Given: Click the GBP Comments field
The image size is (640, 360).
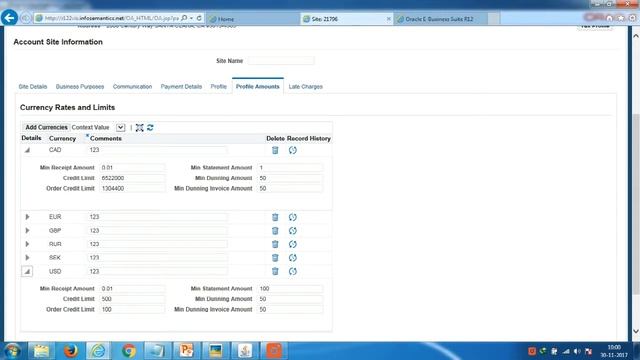Looking at the screenshot, I should 158,231.
